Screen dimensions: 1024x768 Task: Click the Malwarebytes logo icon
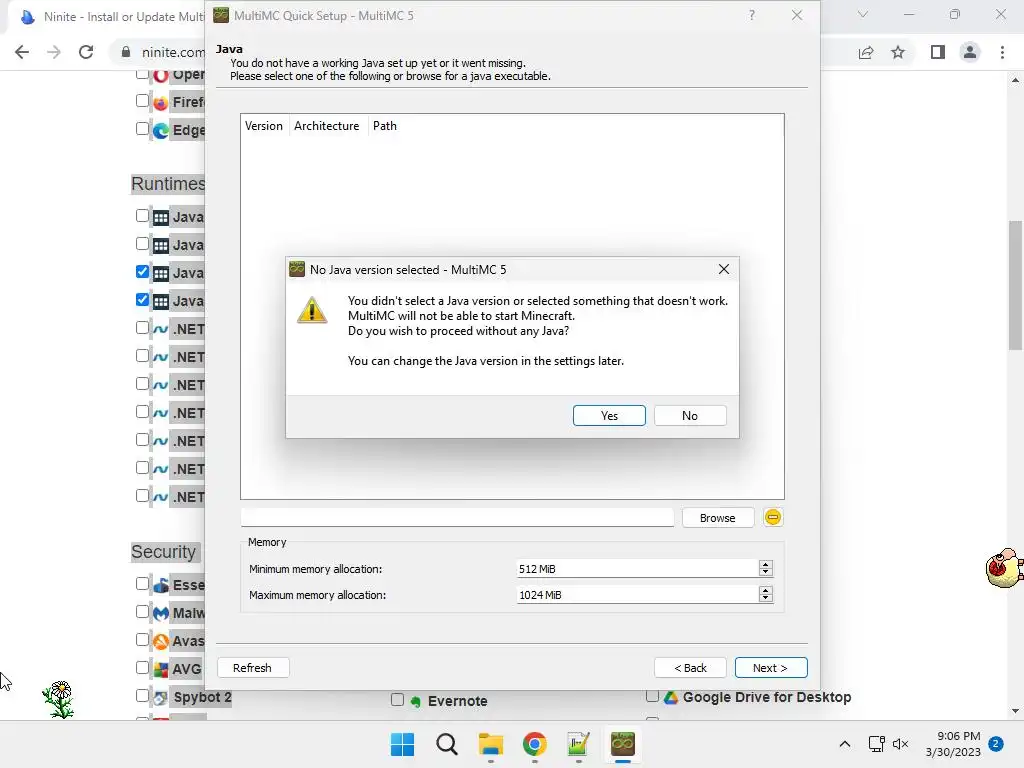pyautogui.click(x=161, y=614)
